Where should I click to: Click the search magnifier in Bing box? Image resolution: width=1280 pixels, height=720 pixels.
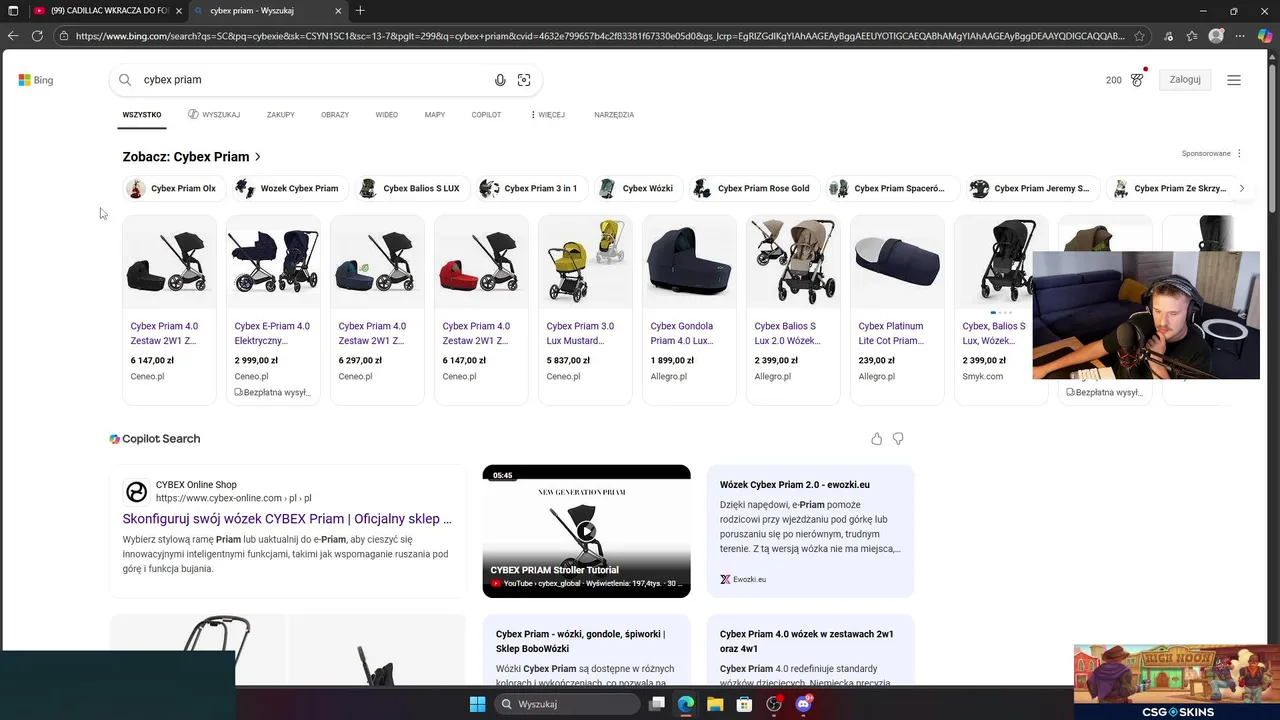[125, 80]
